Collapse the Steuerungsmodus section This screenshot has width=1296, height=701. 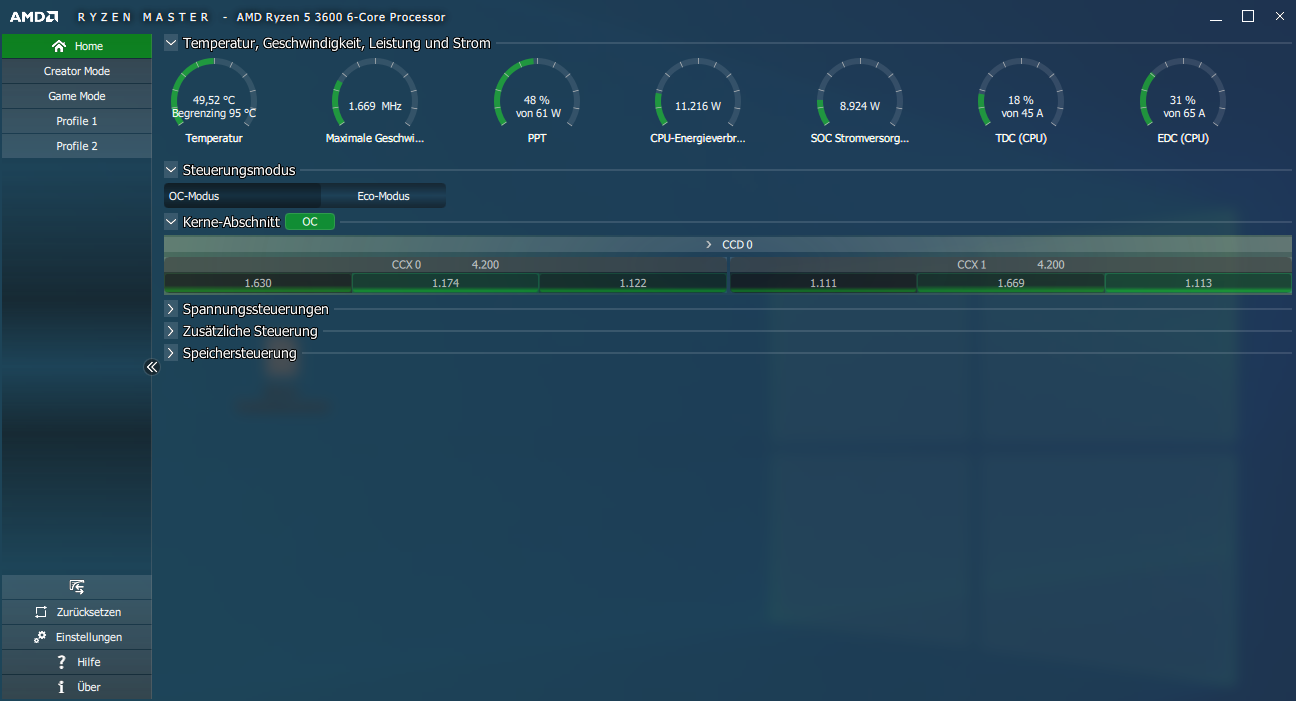171,170
